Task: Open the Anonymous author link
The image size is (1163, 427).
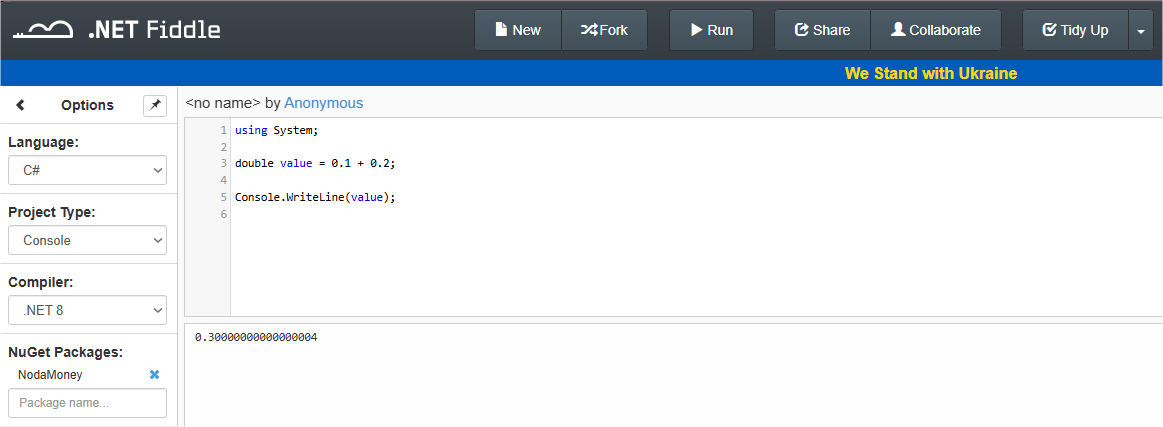Action: 323,103
